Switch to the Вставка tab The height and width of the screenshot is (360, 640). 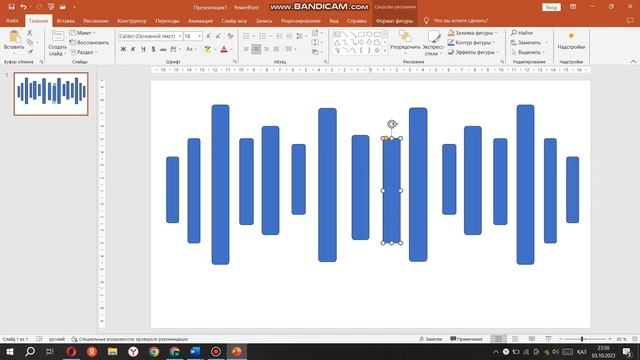pos(65,20)
